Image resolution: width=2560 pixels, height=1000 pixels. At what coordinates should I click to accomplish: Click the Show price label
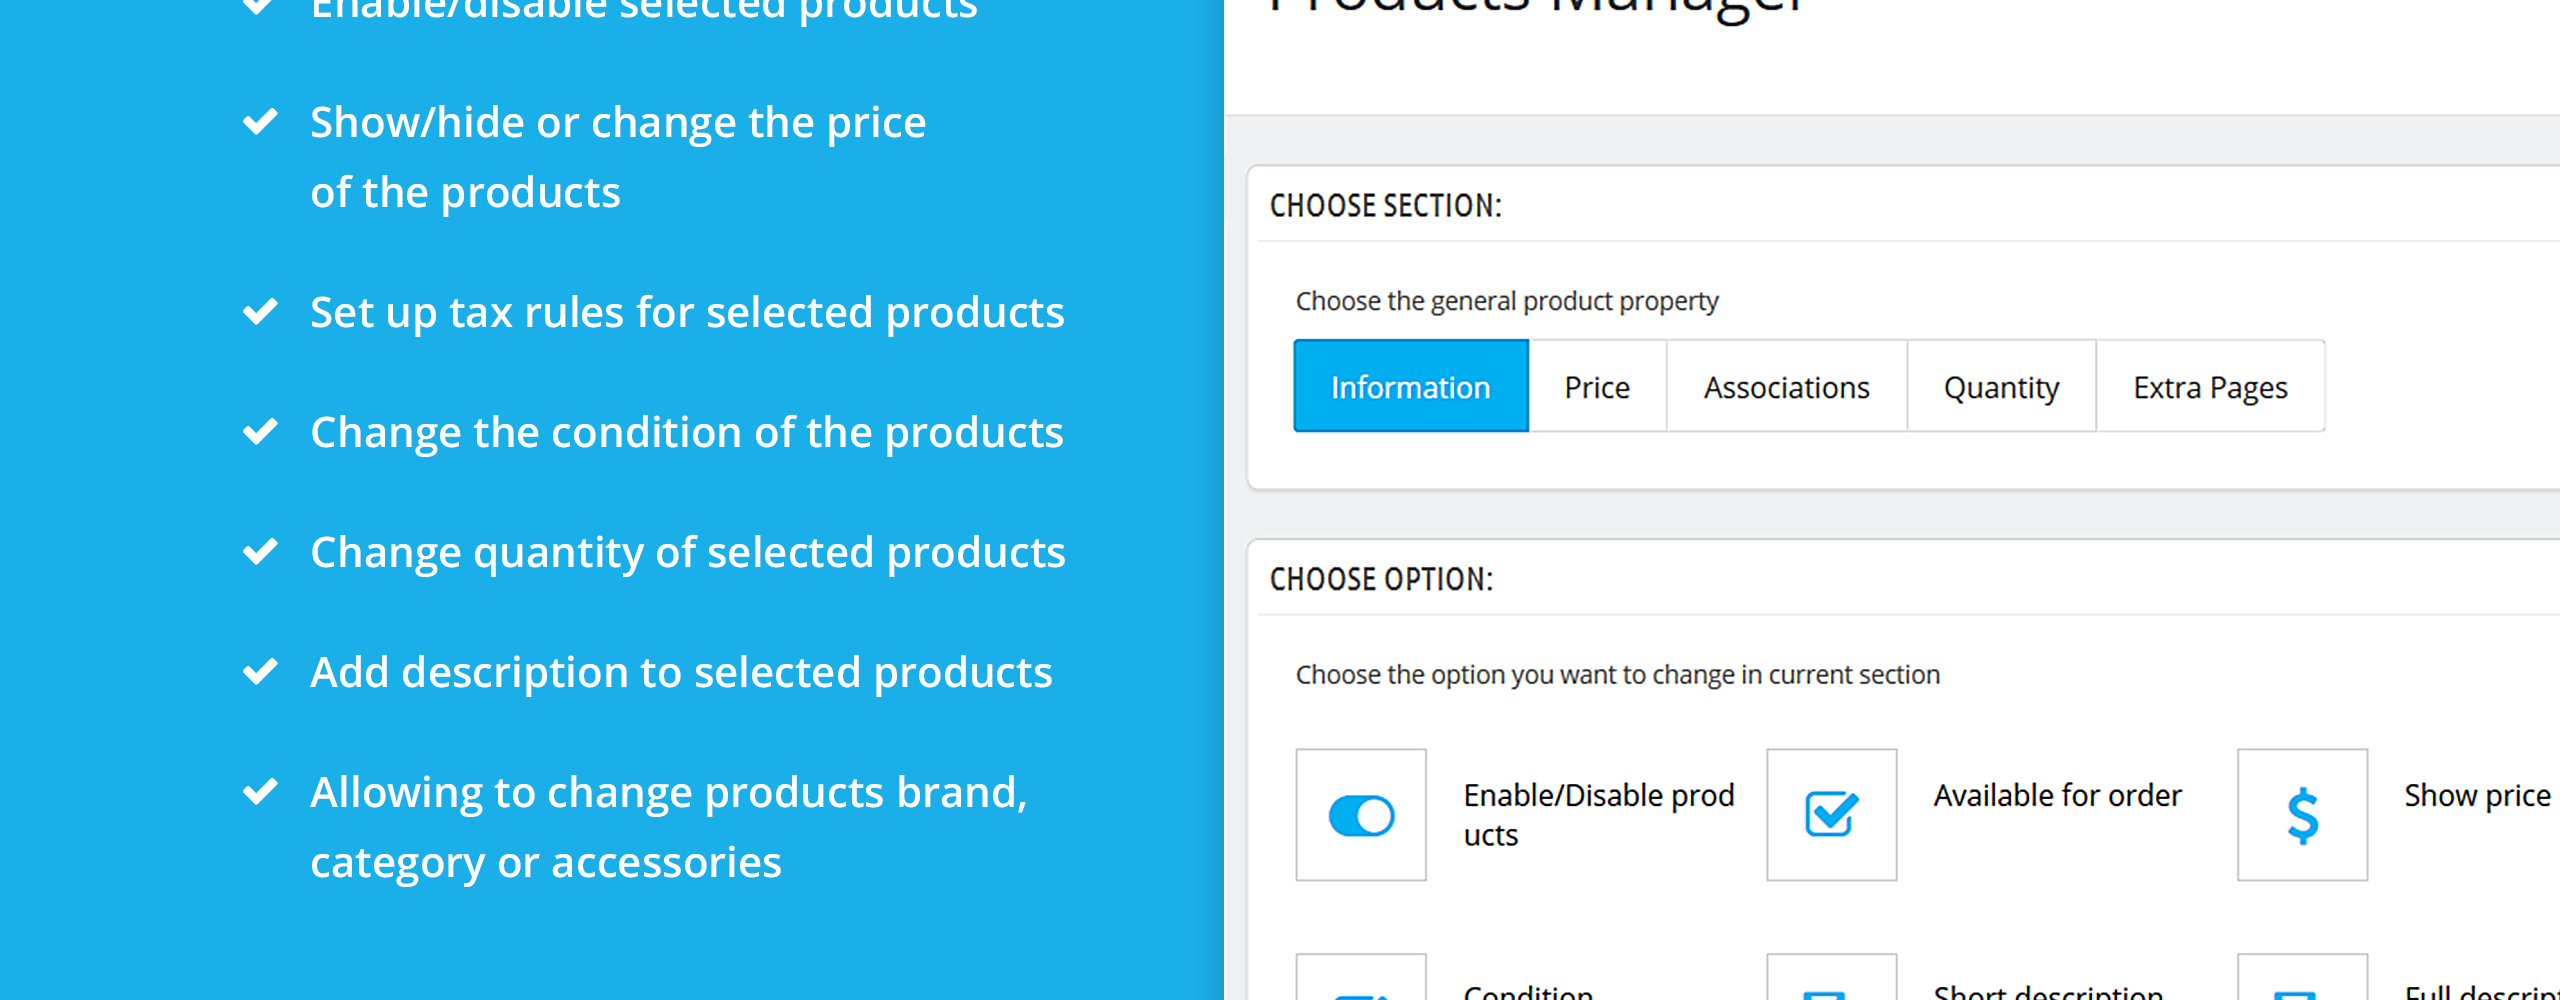coord(2477,795)
